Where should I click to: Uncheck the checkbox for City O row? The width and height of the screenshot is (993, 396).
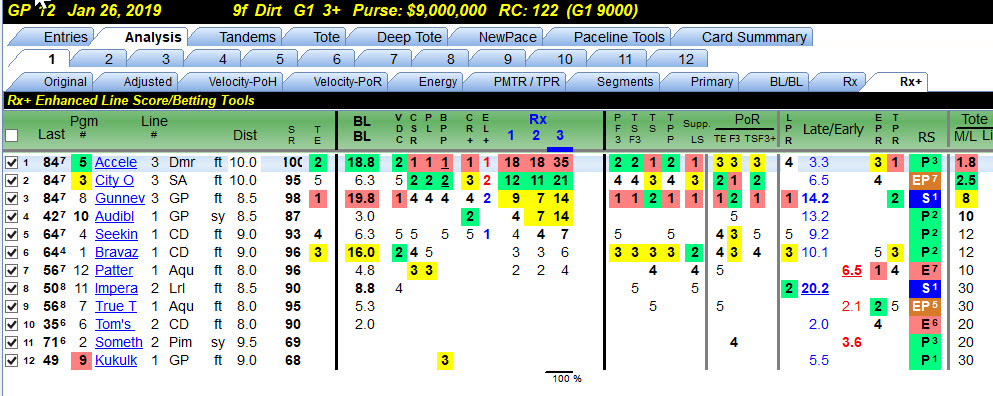point(11,181)
